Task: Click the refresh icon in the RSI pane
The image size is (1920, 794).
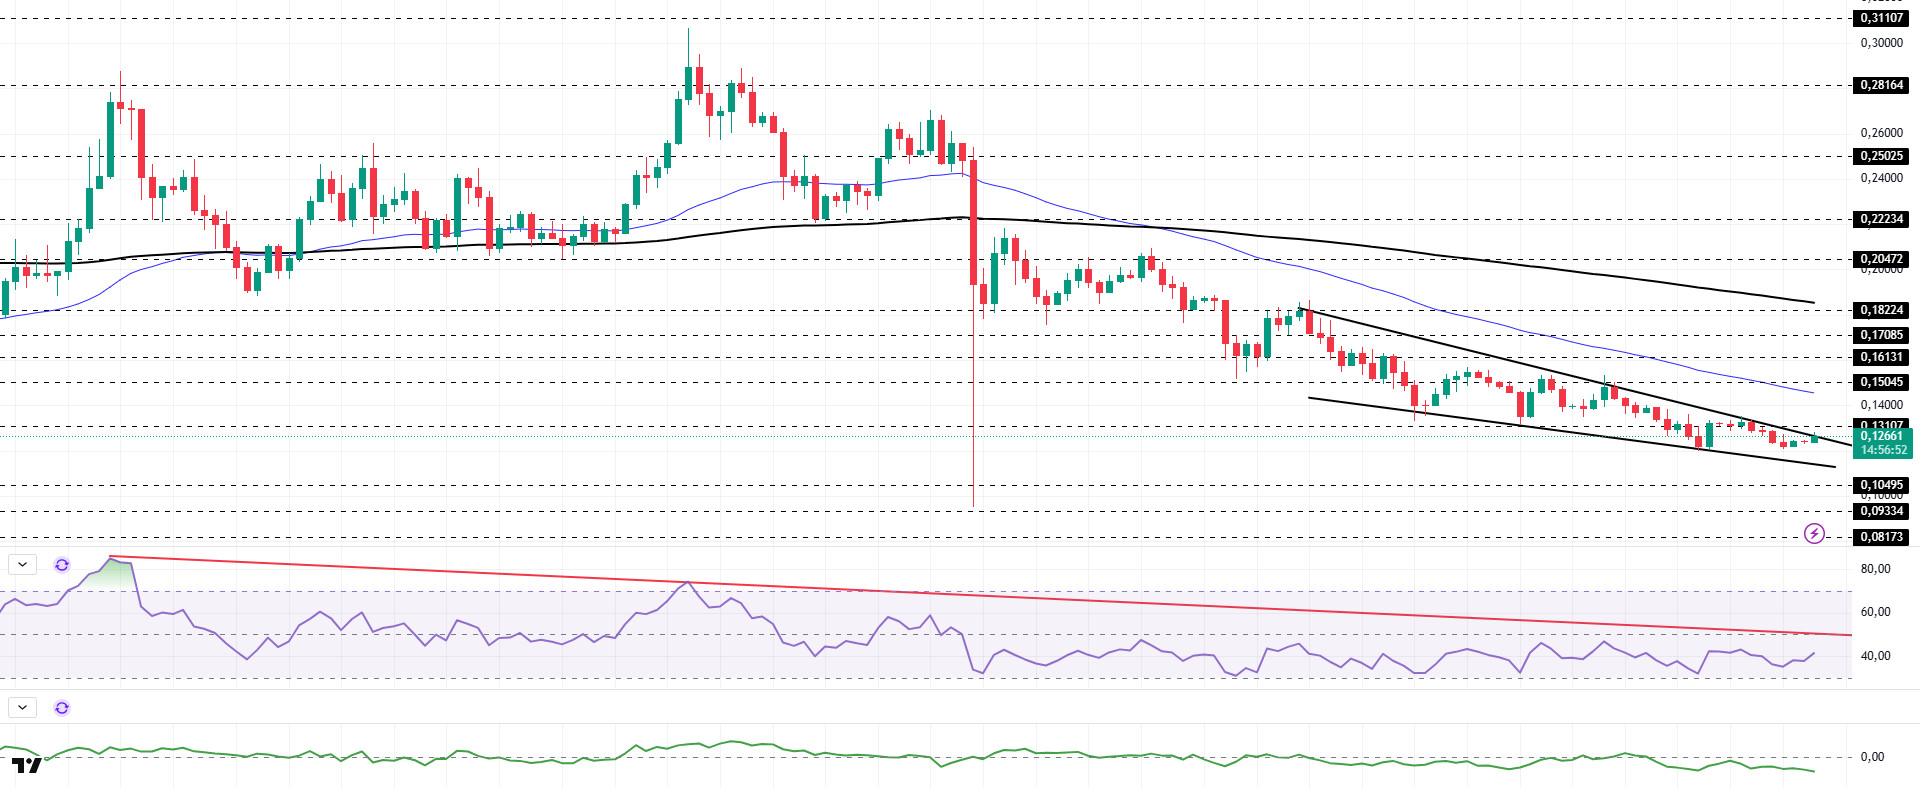Action: tap(62, 565)
